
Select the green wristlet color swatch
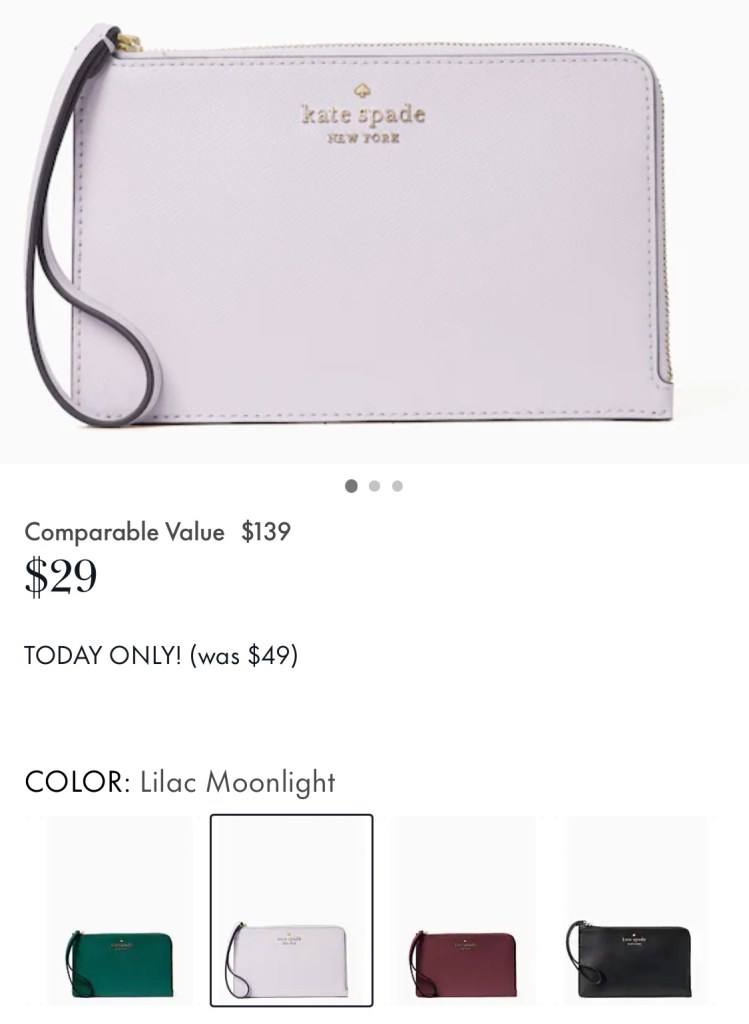(x=120, y=910)
